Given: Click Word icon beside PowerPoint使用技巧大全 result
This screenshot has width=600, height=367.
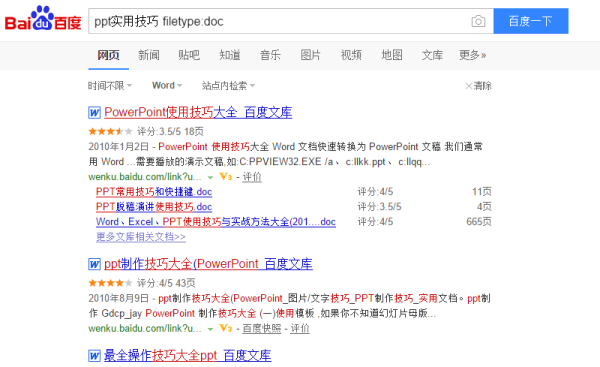Looking at the screenshot, I should (94, 113).
